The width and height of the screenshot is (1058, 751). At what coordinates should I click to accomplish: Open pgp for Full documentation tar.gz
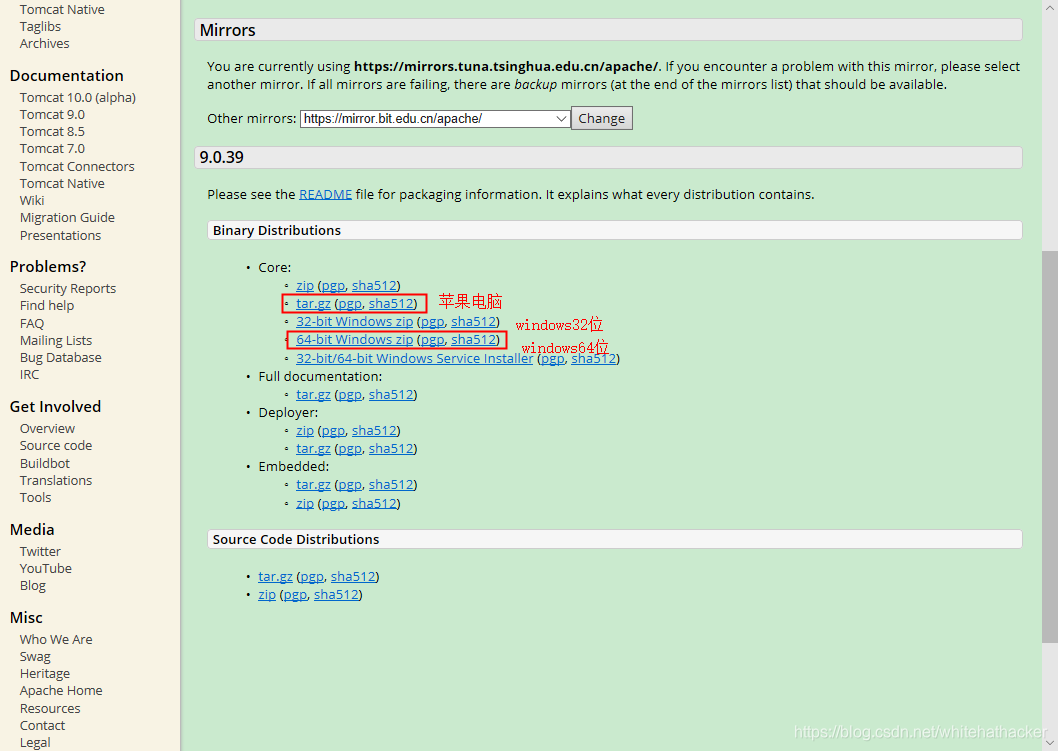click(350, 395)
